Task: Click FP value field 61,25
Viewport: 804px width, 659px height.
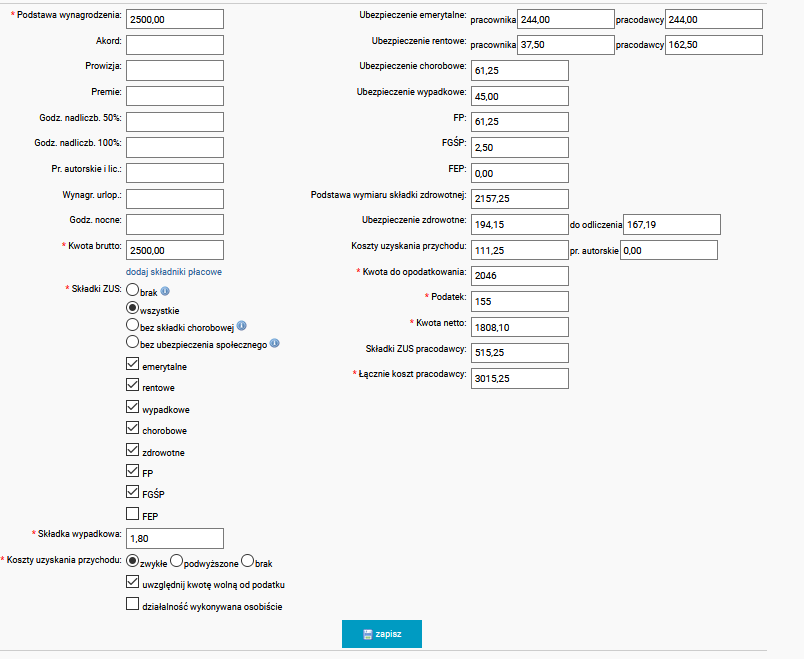Action: tap(520, 122)
